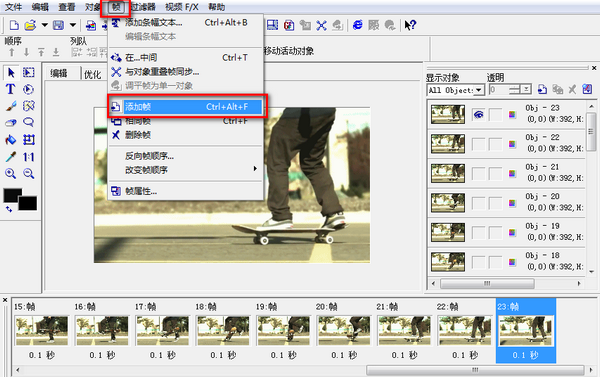Swap foreground and background colors
This screenshot has height=377, width=600.
coord(8,209)
